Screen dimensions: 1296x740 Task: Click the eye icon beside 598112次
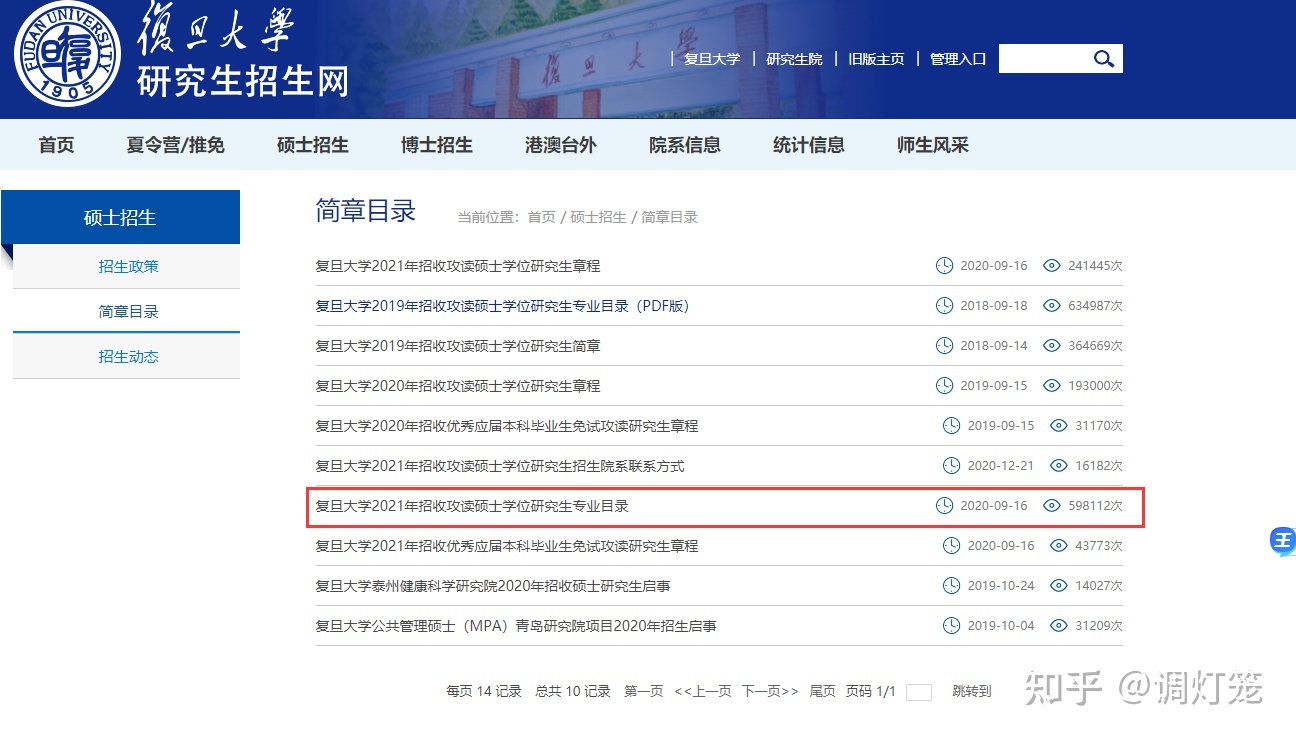1051,506
